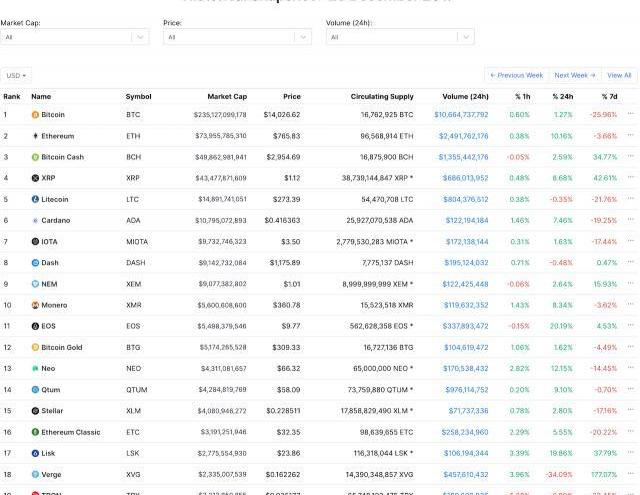Click the Monero coin icon
This screenshot has height=495, width=640.
click(x=35, y=305)
